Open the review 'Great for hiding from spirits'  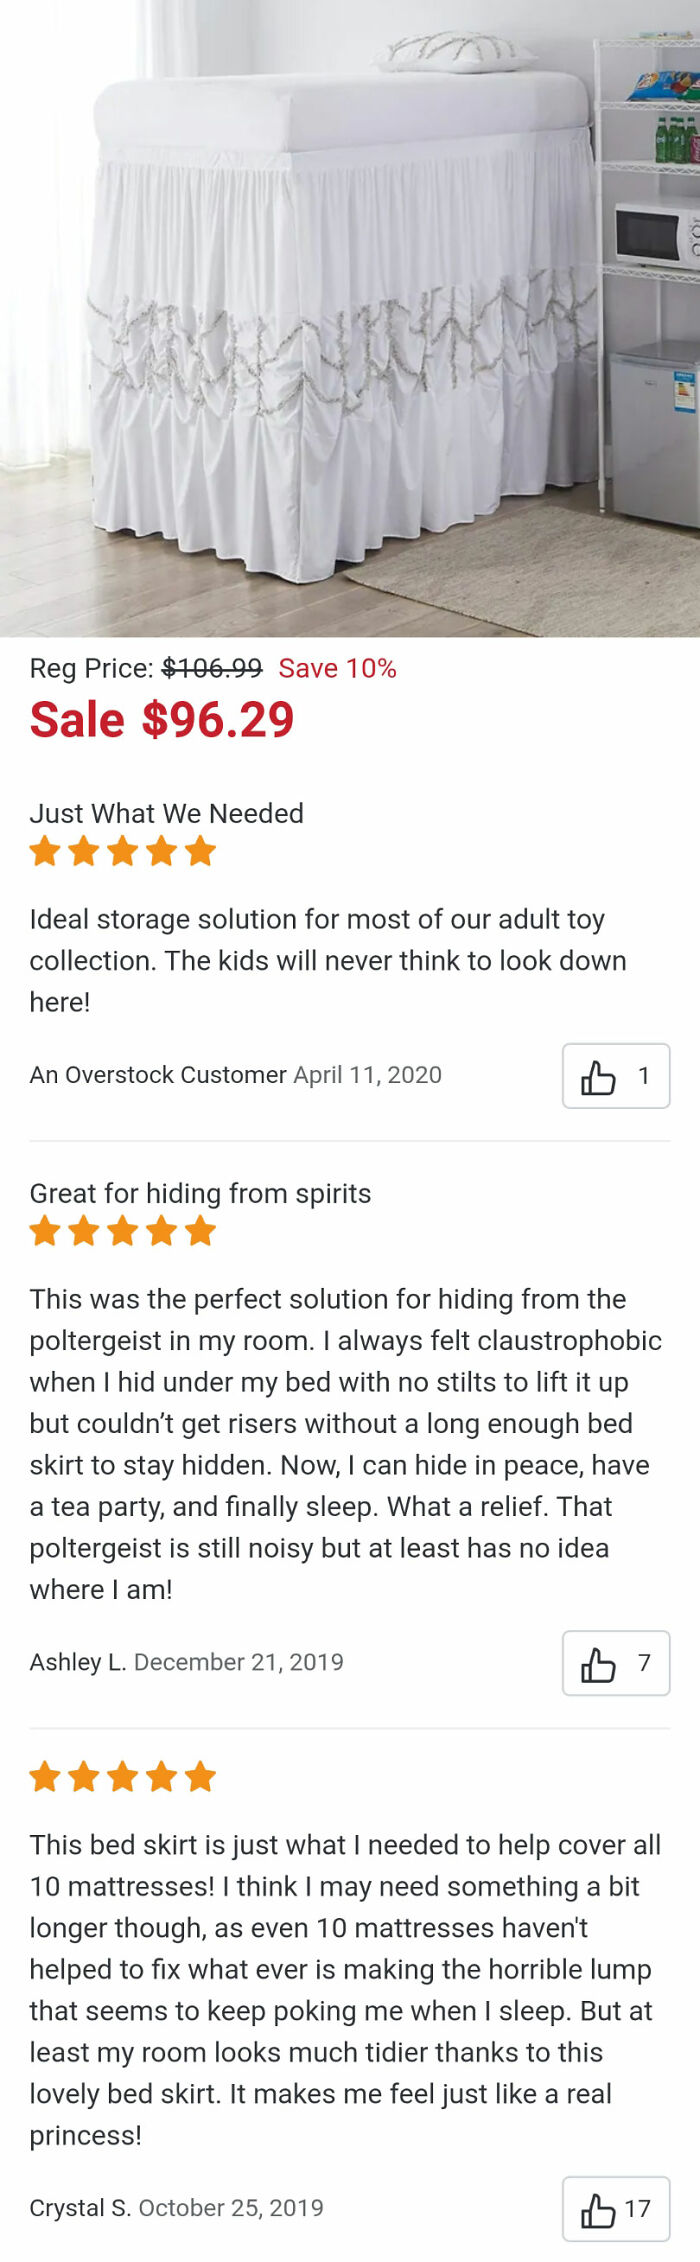[200, 1193]
